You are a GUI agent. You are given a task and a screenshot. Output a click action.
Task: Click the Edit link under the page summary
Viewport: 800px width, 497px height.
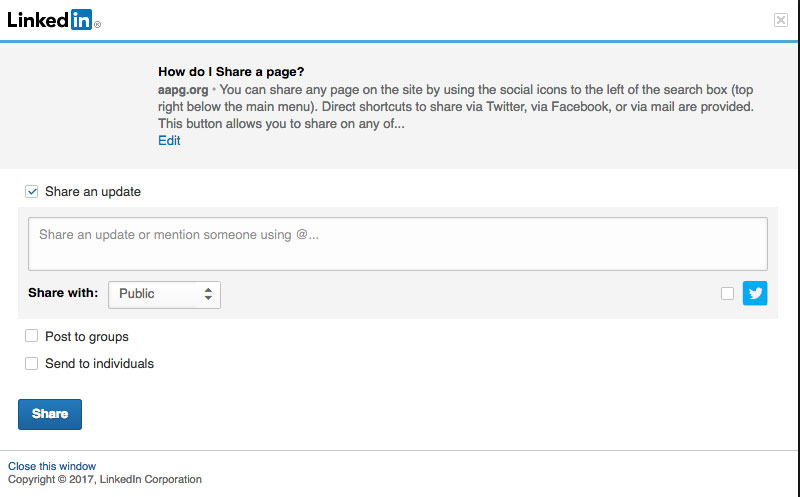(x=169, y=141)
